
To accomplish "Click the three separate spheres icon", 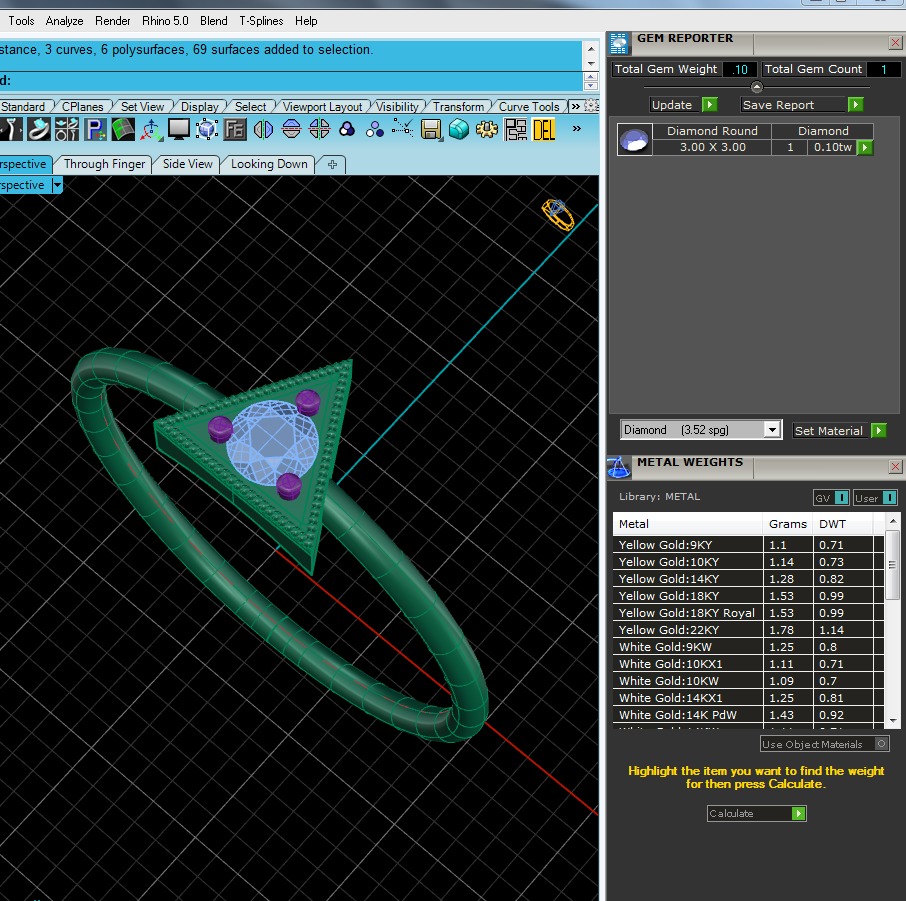I will click(374, 129).
